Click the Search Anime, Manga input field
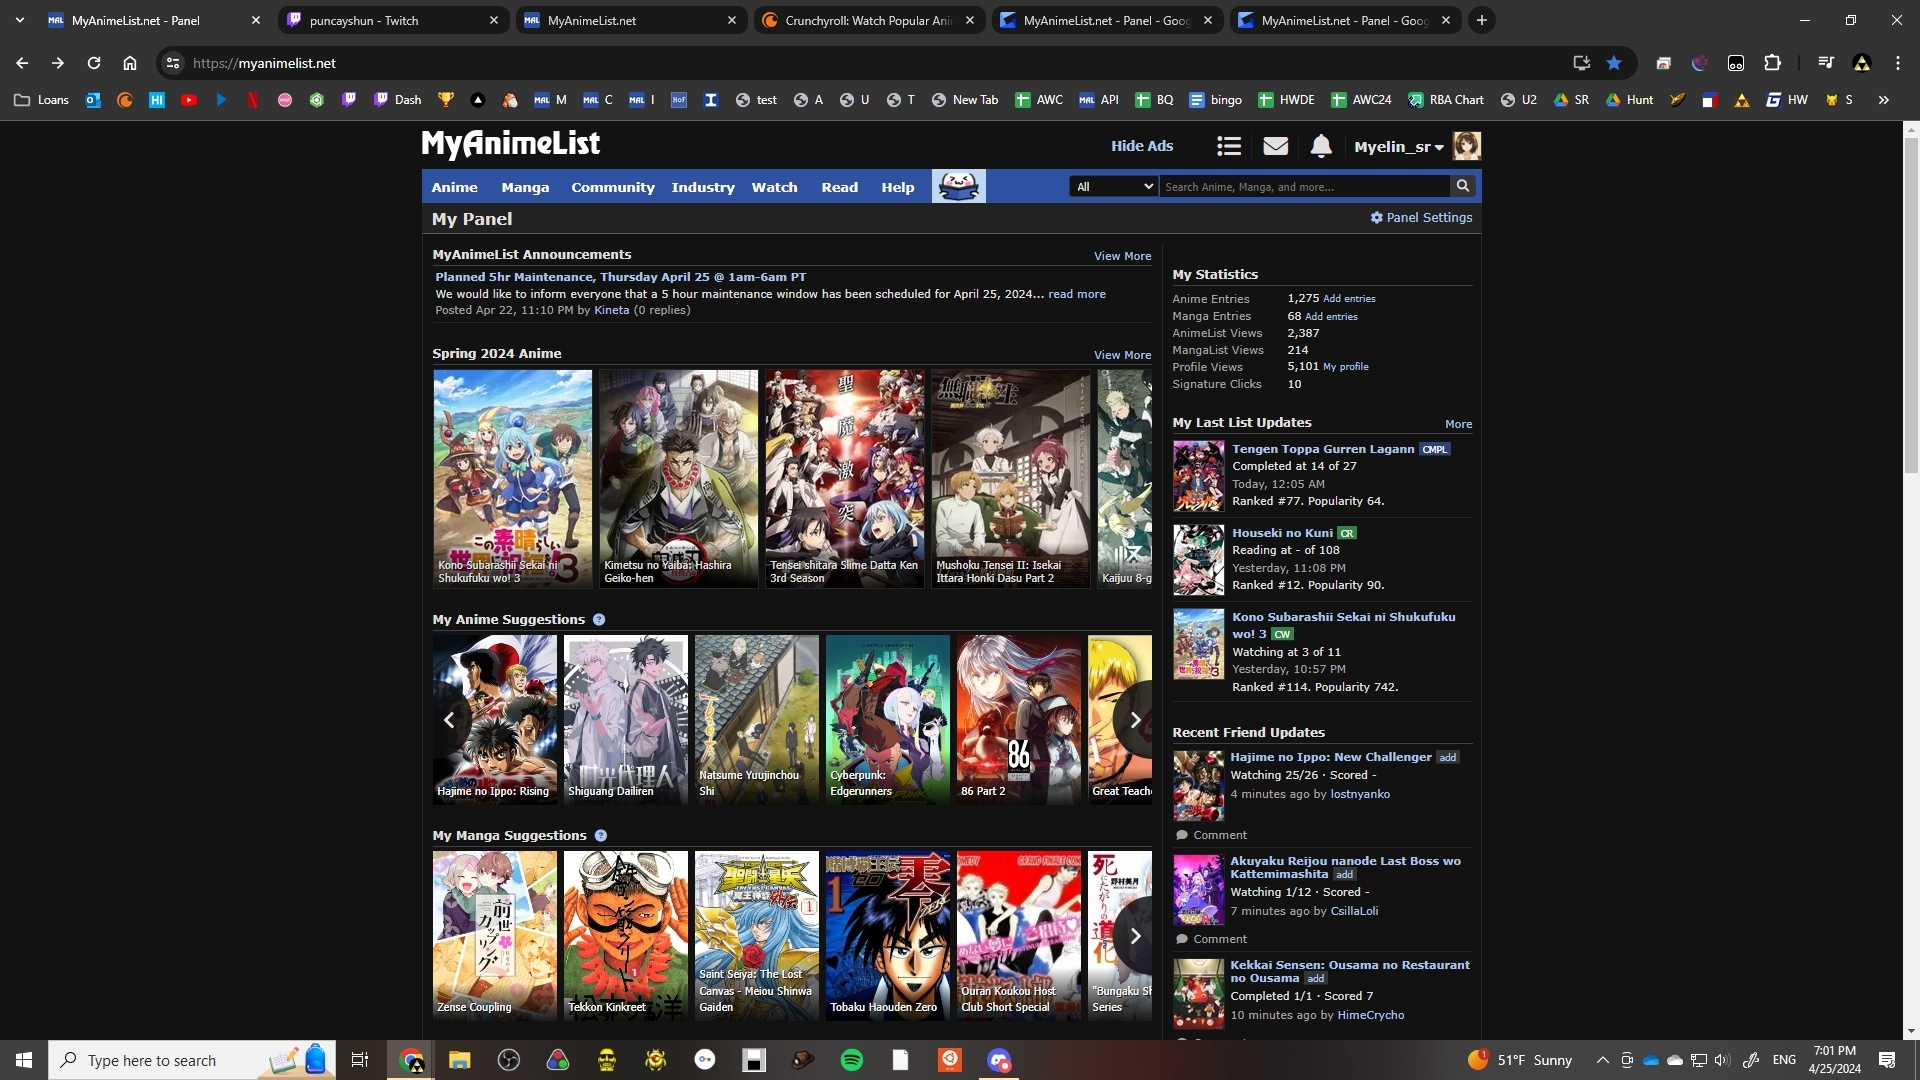Image resolution: width=1920 pixels, height=1080 pixels. pyautogui.click(x=1303, y=186)
